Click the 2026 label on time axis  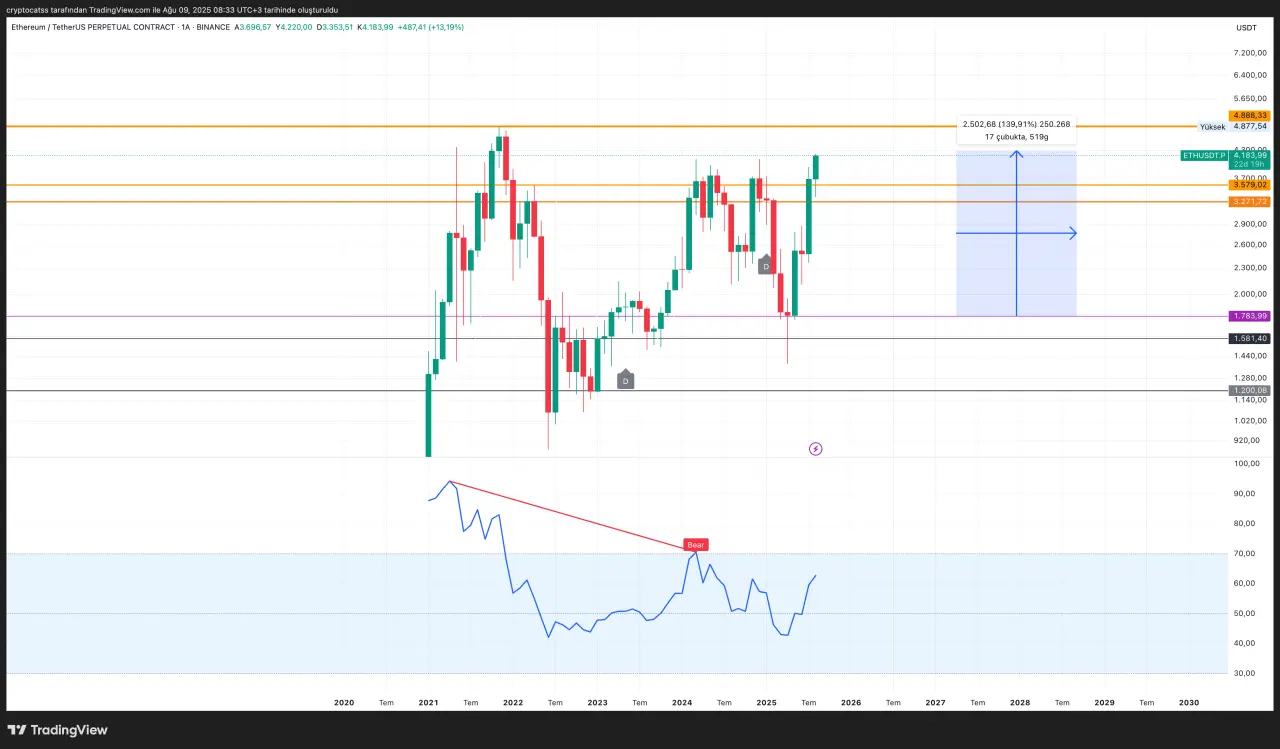tap(850, 703)
